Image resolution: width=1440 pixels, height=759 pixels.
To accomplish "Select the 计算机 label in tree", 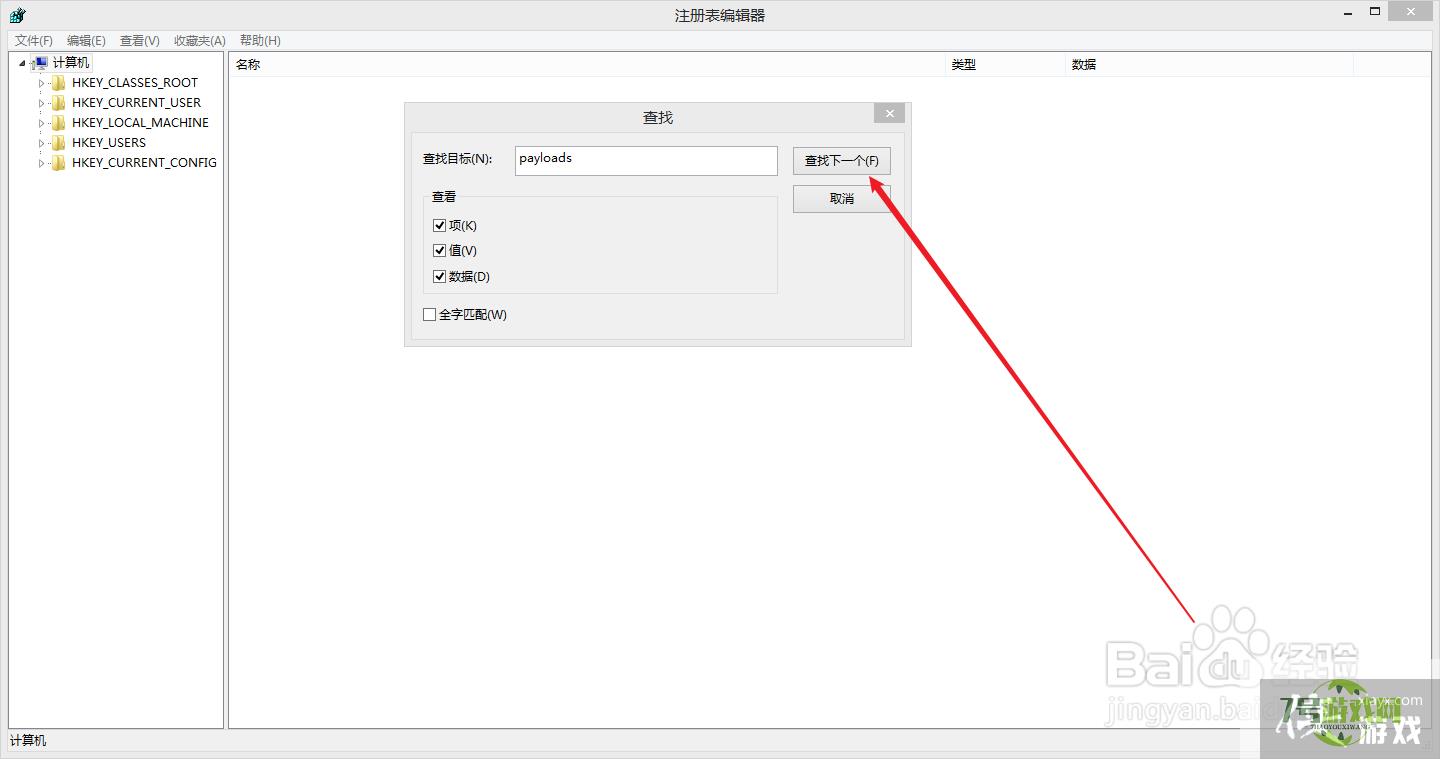I will [71, 63].
